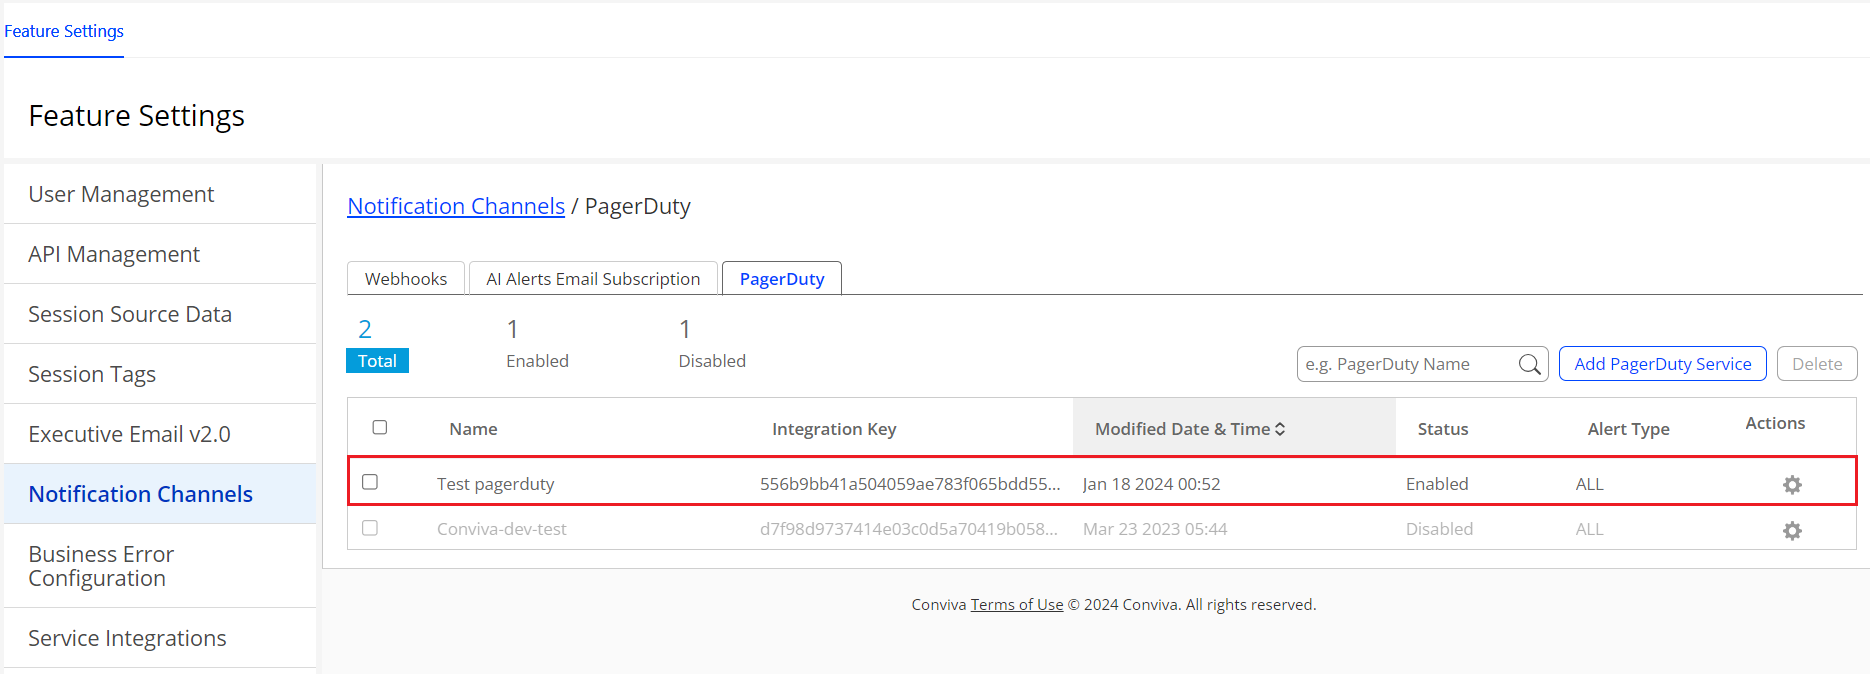Open Session Tags in sidebar
The image size is (1870, 674).
pos(92,374)
